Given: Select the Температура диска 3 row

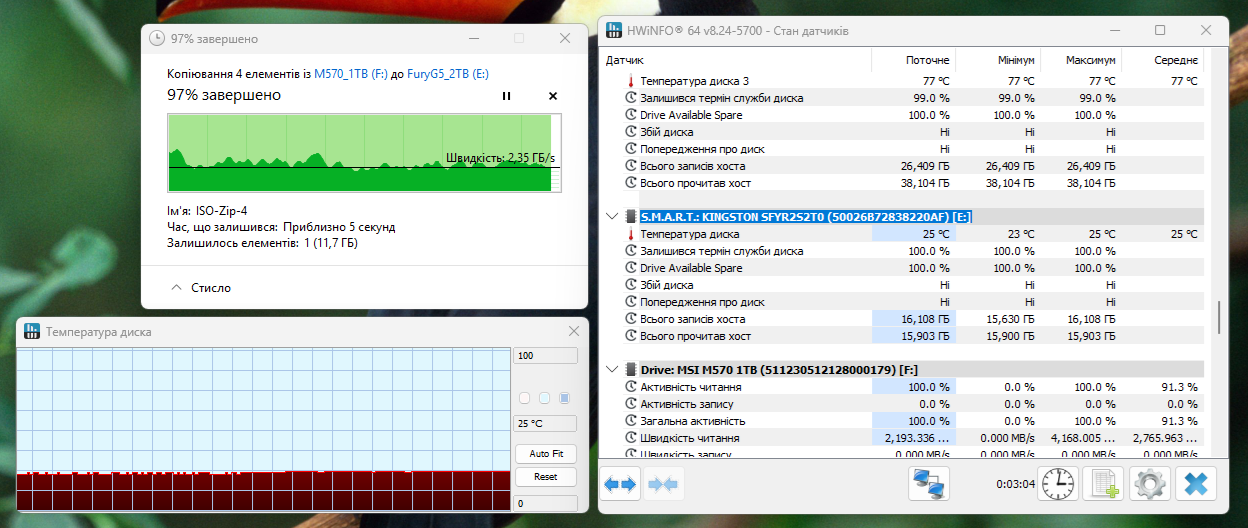Looking at the screenshot, I should point(901,81).
